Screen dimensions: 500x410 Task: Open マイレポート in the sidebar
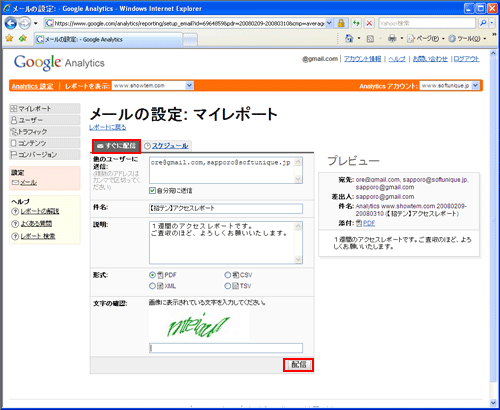(45, 109)
